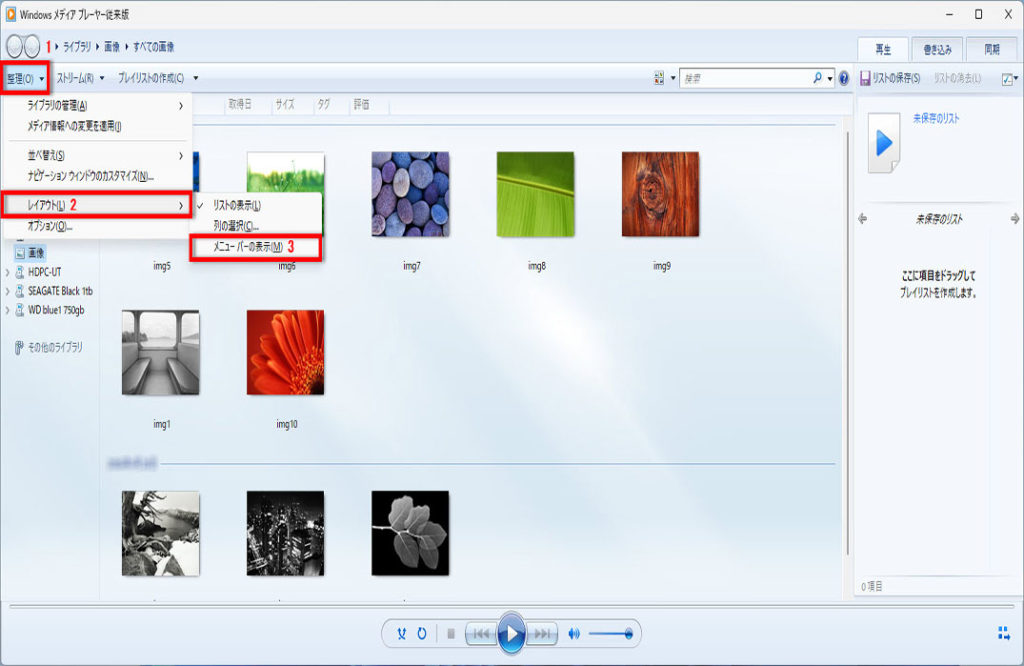Switch to the 書き込み tab
The height and width of the screenshot is (666, 1024).
937,49
